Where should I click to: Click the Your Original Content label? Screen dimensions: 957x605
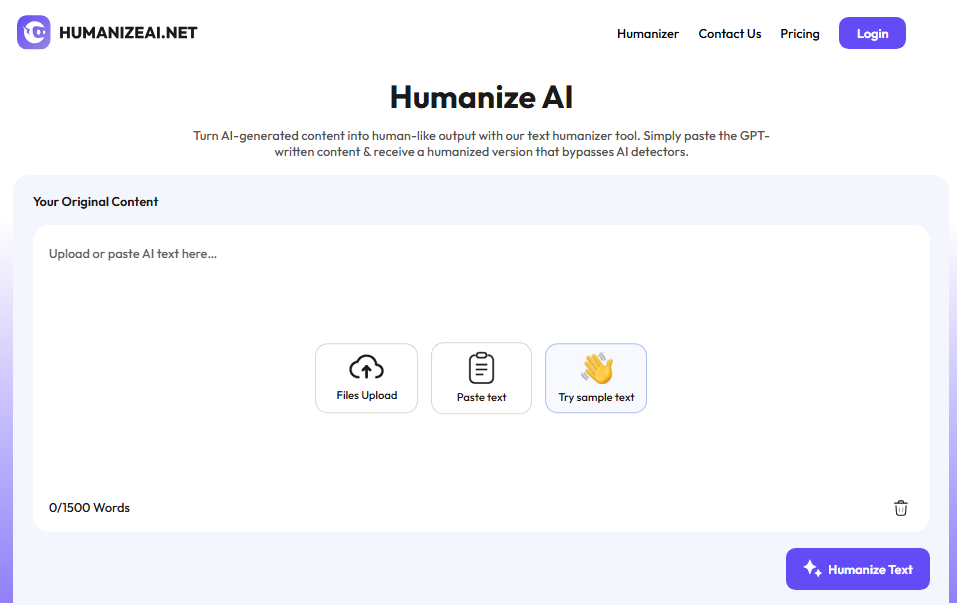95,202
